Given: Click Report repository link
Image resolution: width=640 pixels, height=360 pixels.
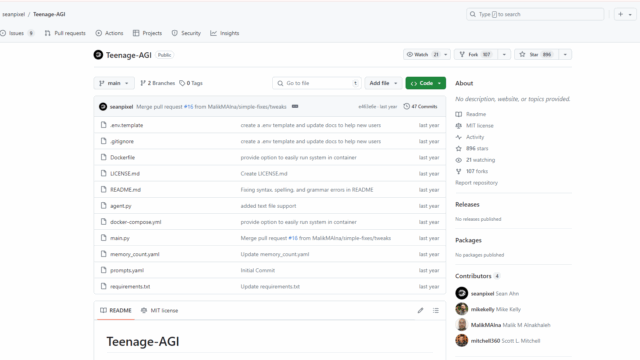Looking at the screenshot, I should (x=476, y=183).
